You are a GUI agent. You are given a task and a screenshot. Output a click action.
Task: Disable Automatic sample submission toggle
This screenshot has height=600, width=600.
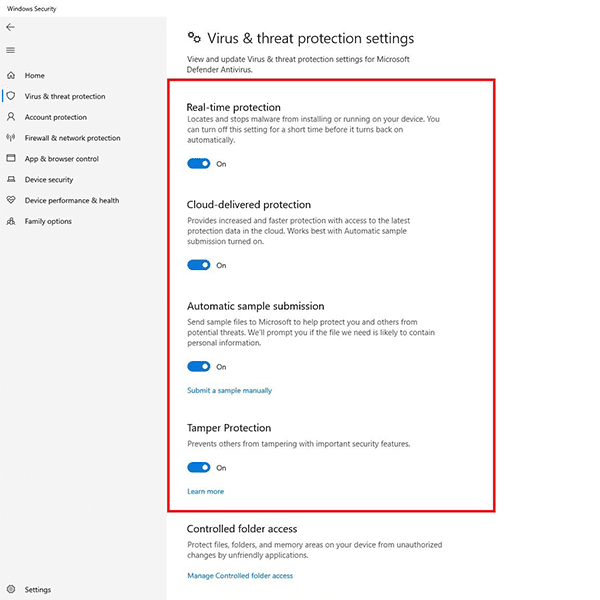coord(199,366)
